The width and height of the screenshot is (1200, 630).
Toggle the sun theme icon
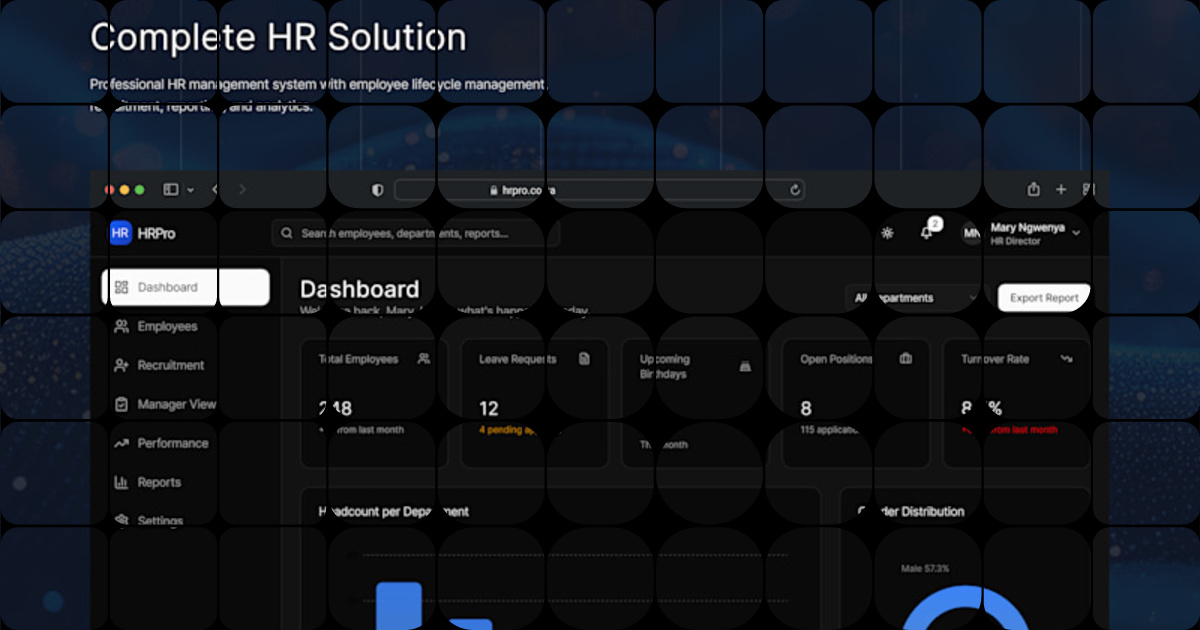(x=887, y=233)
